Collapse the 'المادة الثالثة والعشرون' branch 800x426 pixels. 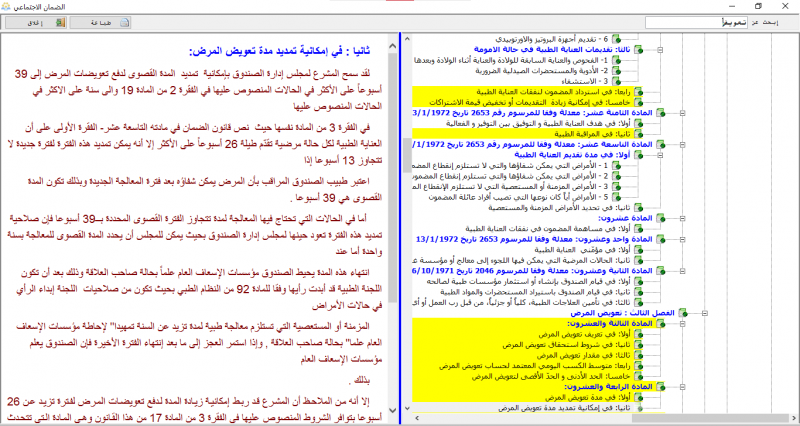pos(683,324)
